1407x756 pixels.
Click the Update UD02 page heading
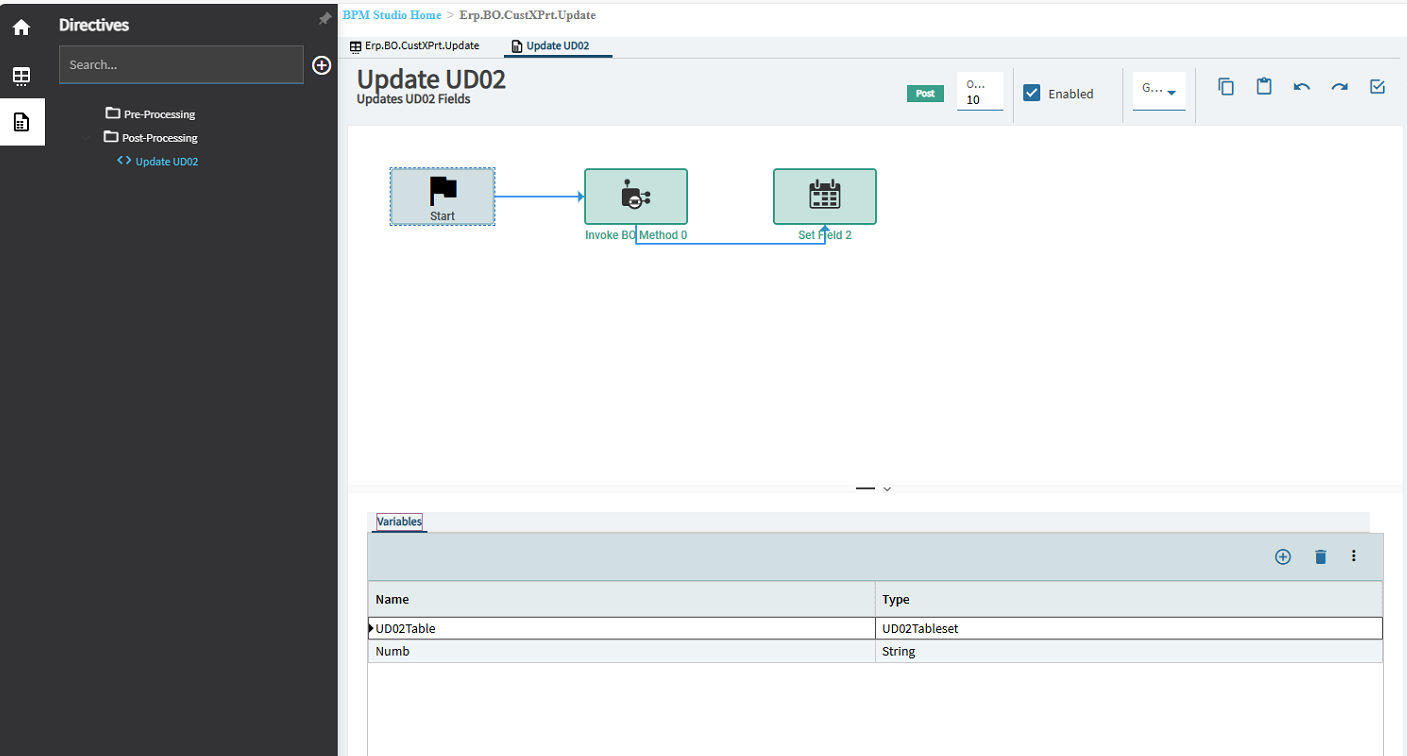[431, 79]
